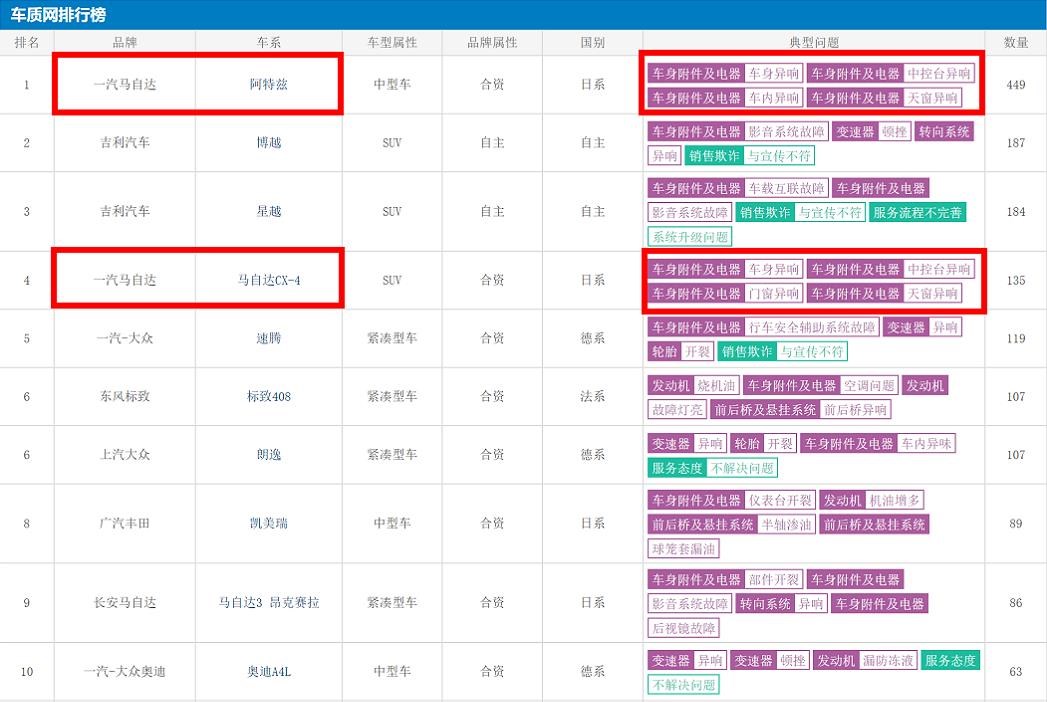Image resolution: width=1047 pixels, height=702 pixels.
Task: Click the 长安马自达 brand cell
Action: coord(125,602)
